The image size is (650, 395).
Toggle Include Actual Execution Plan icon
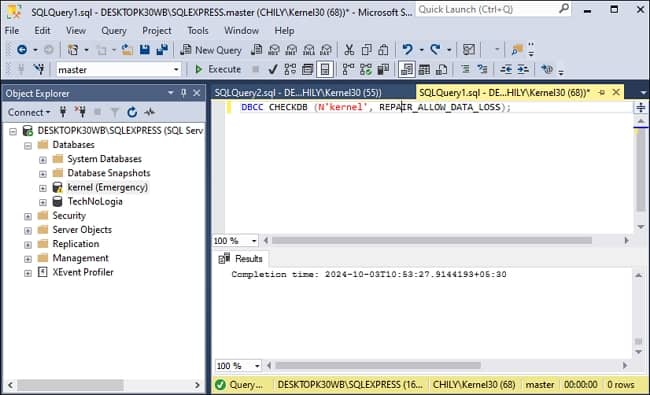[348, 69]
